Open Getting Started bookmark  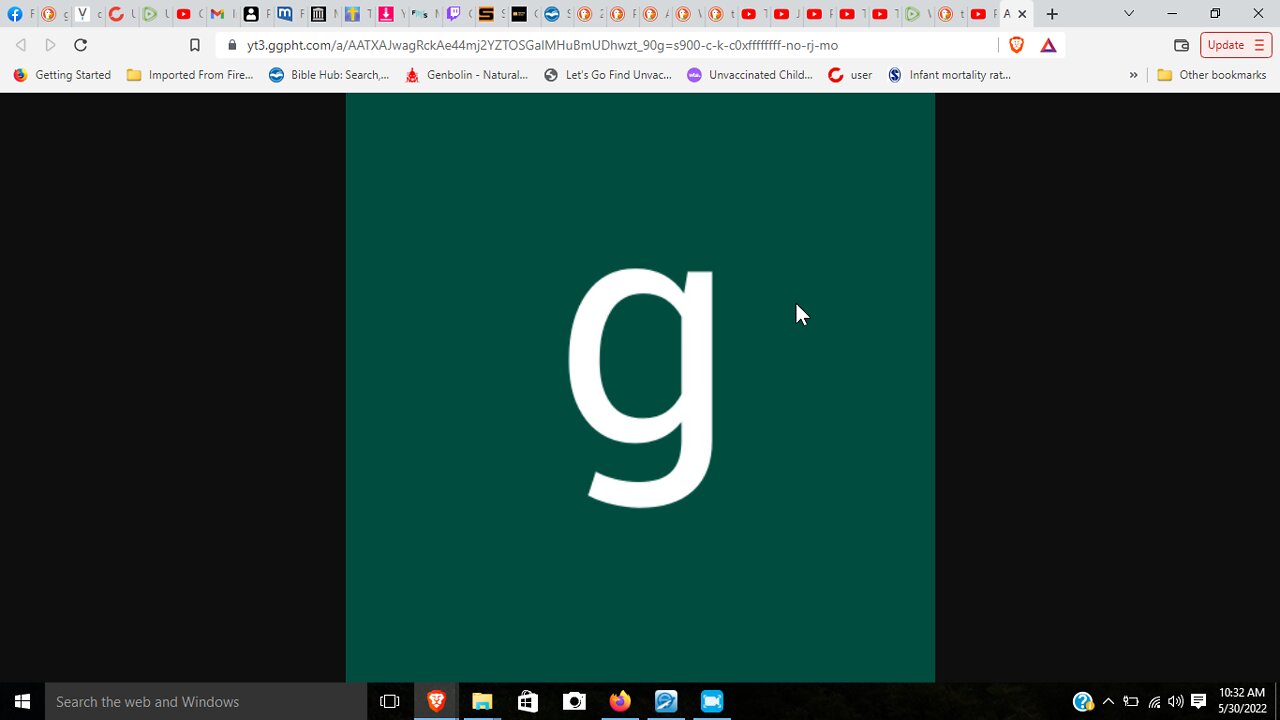pyautogui.click(x=62, y=75)
